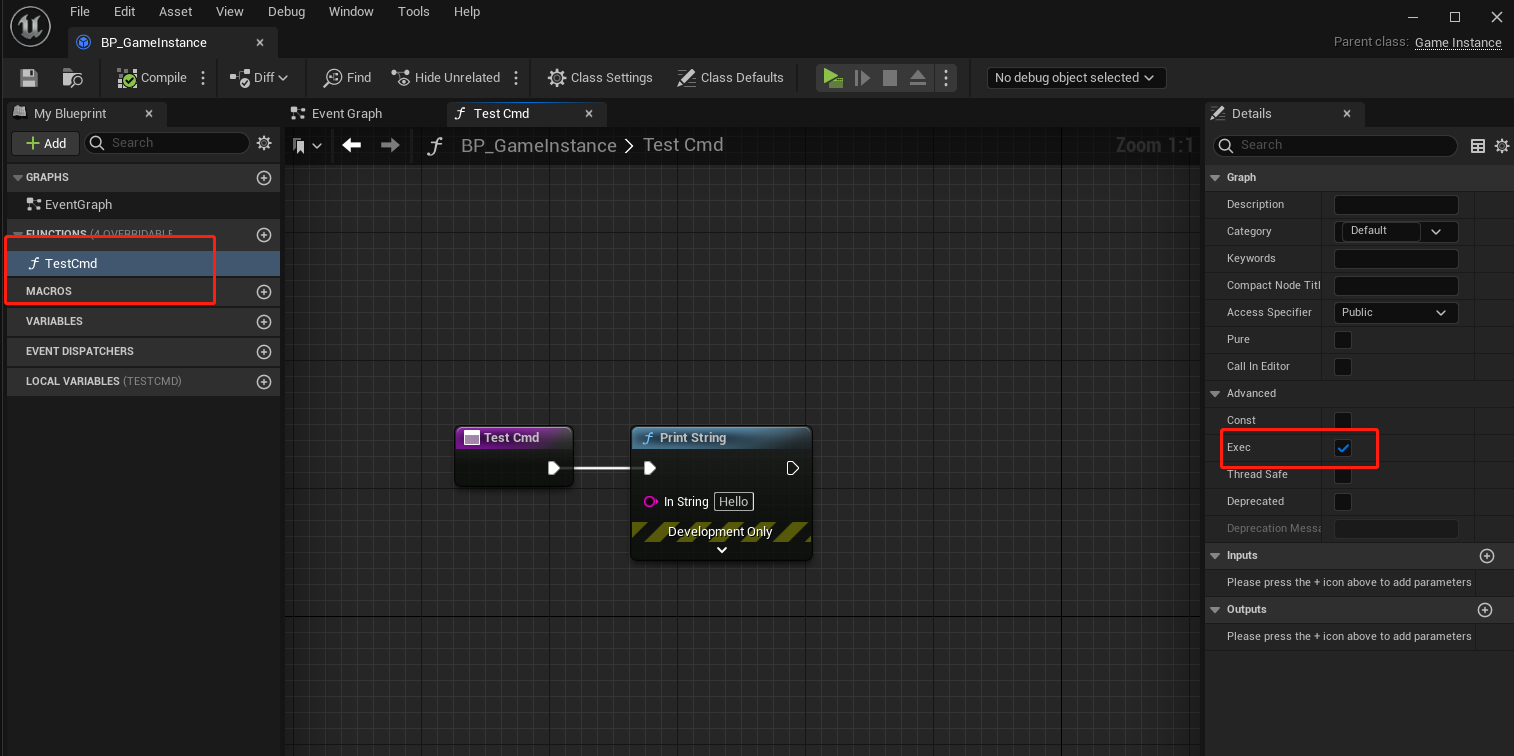The image size is (1514, 756).
Task: Close the My Blueprint panel tab
Action: coord(149,114)
